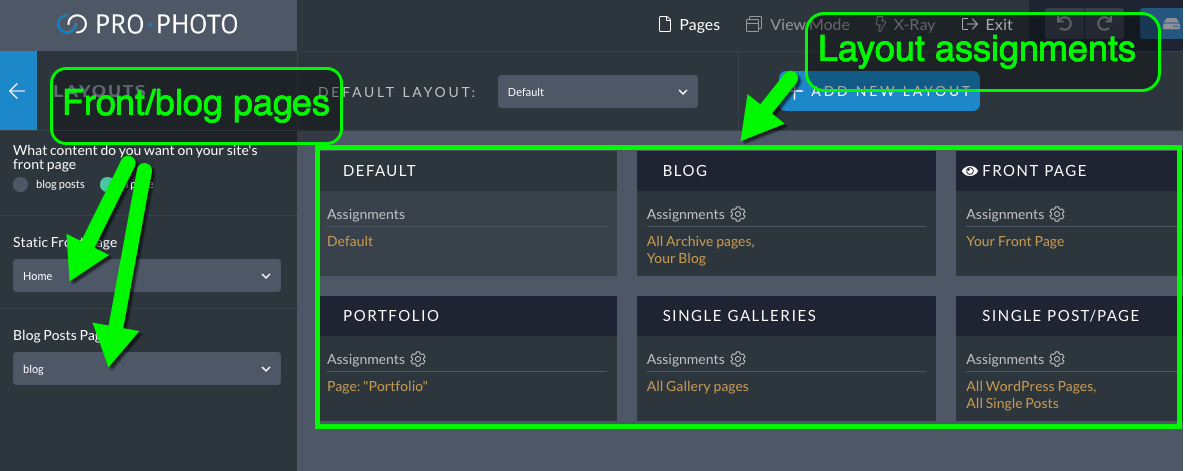Open the Pages menu

(688, 24)
